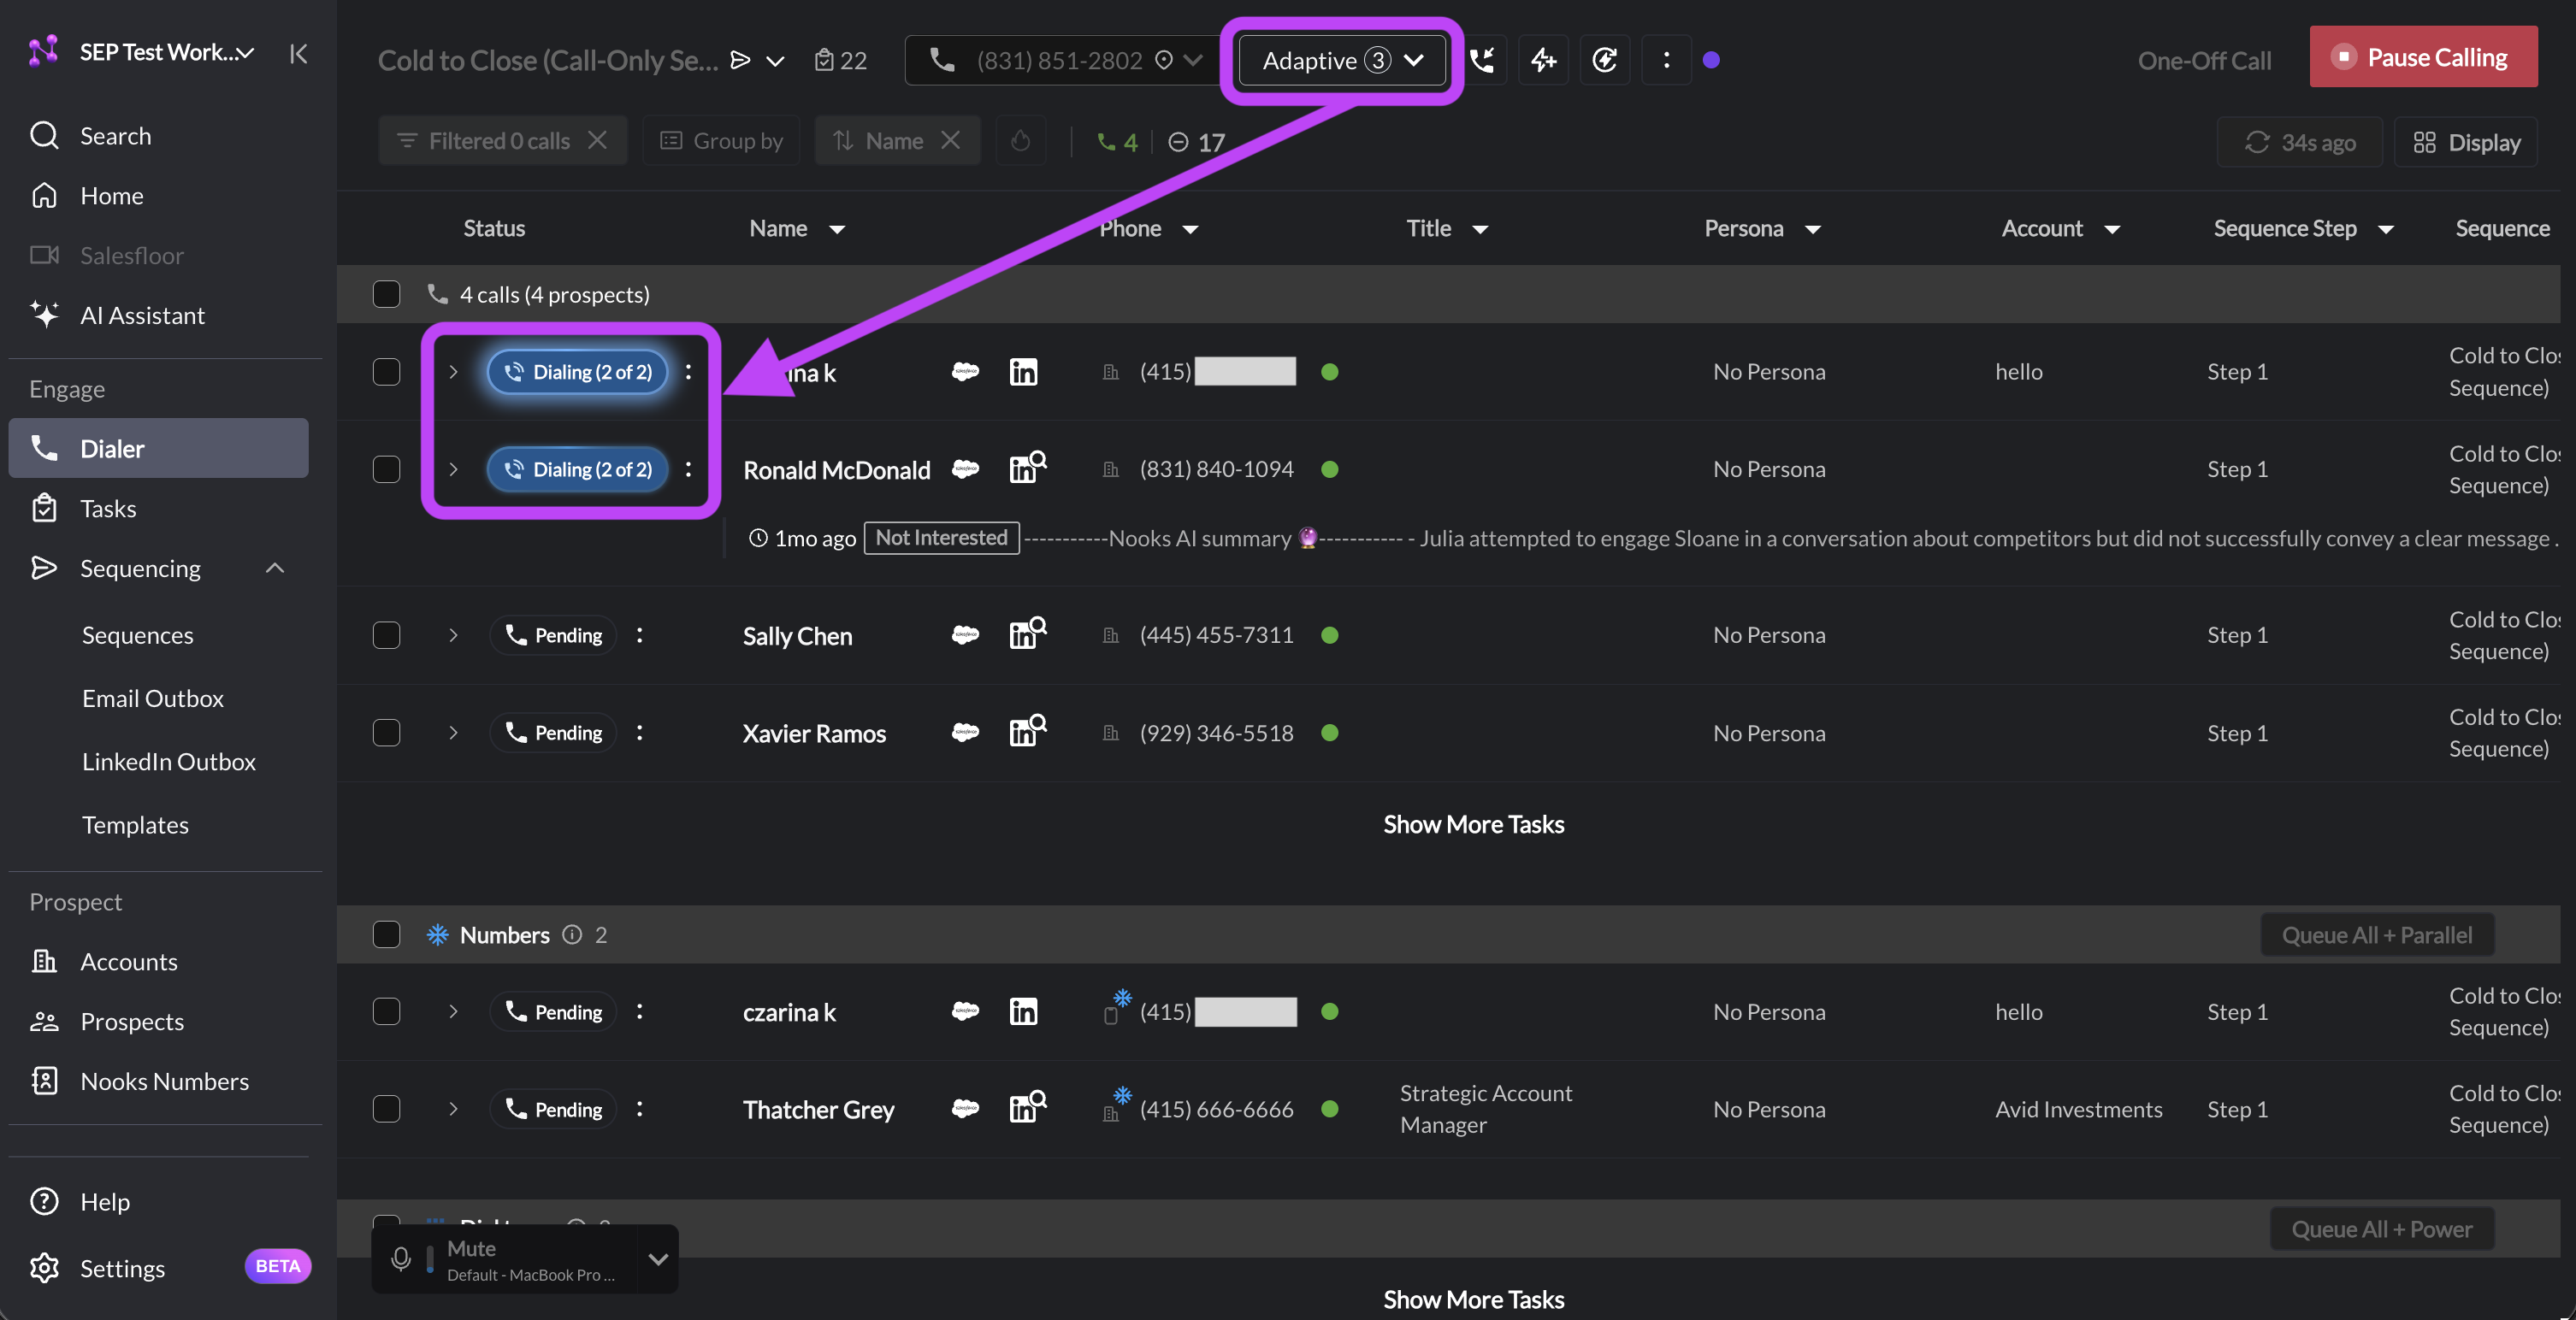
Task: Check the Sally Chen row checkbox
Action: [x=386, y=635]
